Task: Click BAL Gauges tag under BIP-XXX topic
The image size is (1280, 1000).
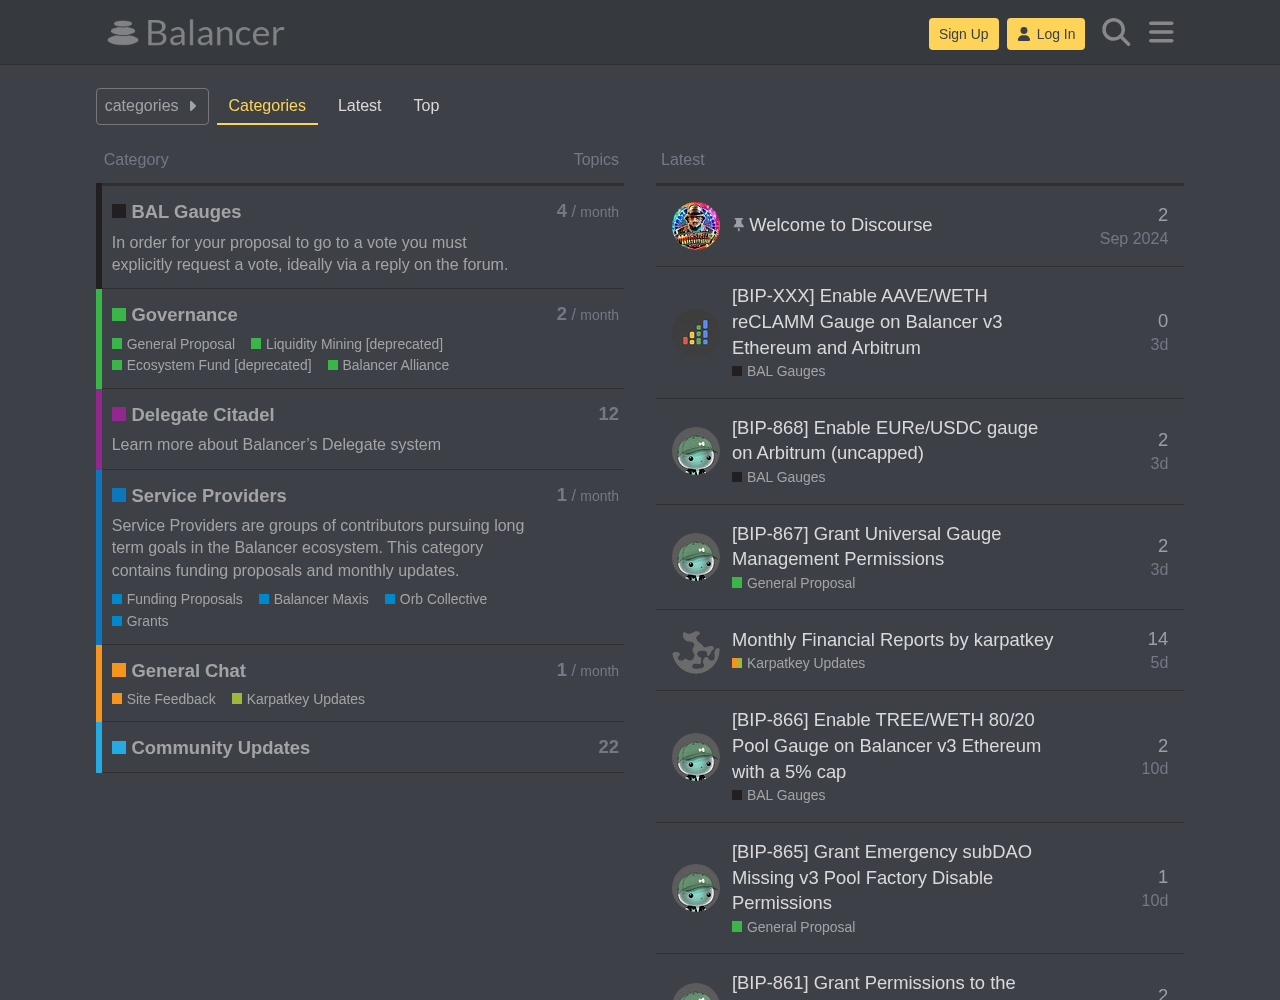Action: [x=779, y=371]
